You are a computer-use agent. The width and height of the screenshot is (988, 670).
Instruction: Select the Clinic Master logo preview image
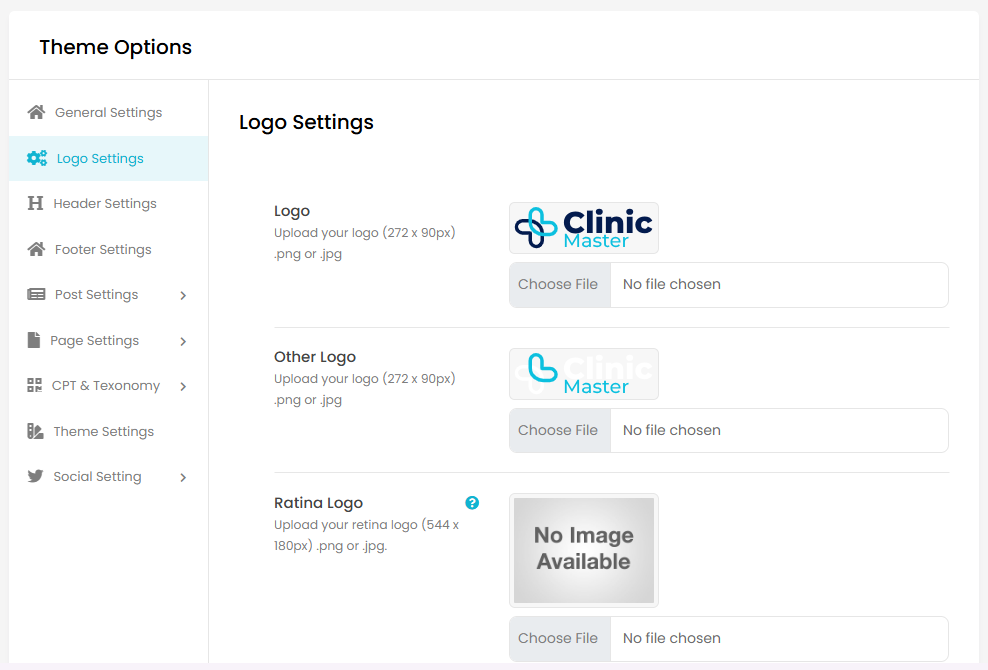coord(584,228)
